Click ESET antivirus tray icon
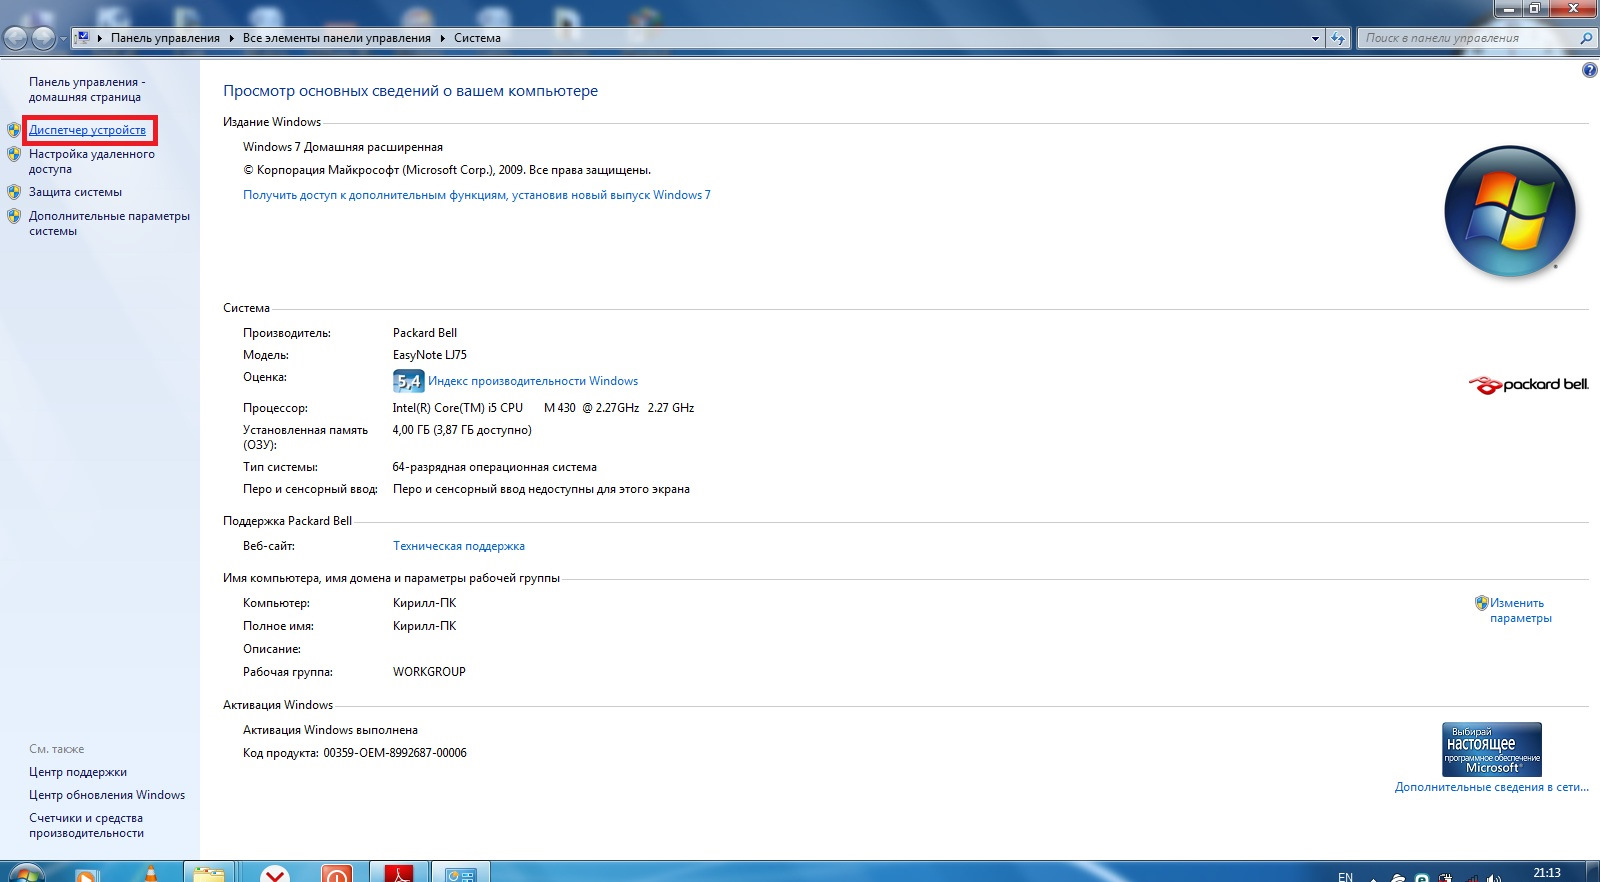1600x882 pixels. 1422,878
